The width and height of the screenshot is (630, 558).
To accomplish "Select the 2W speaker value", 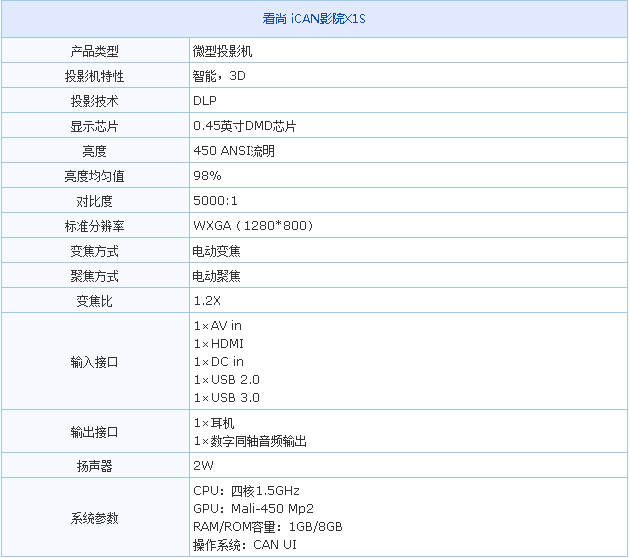I will click(203, 466).
